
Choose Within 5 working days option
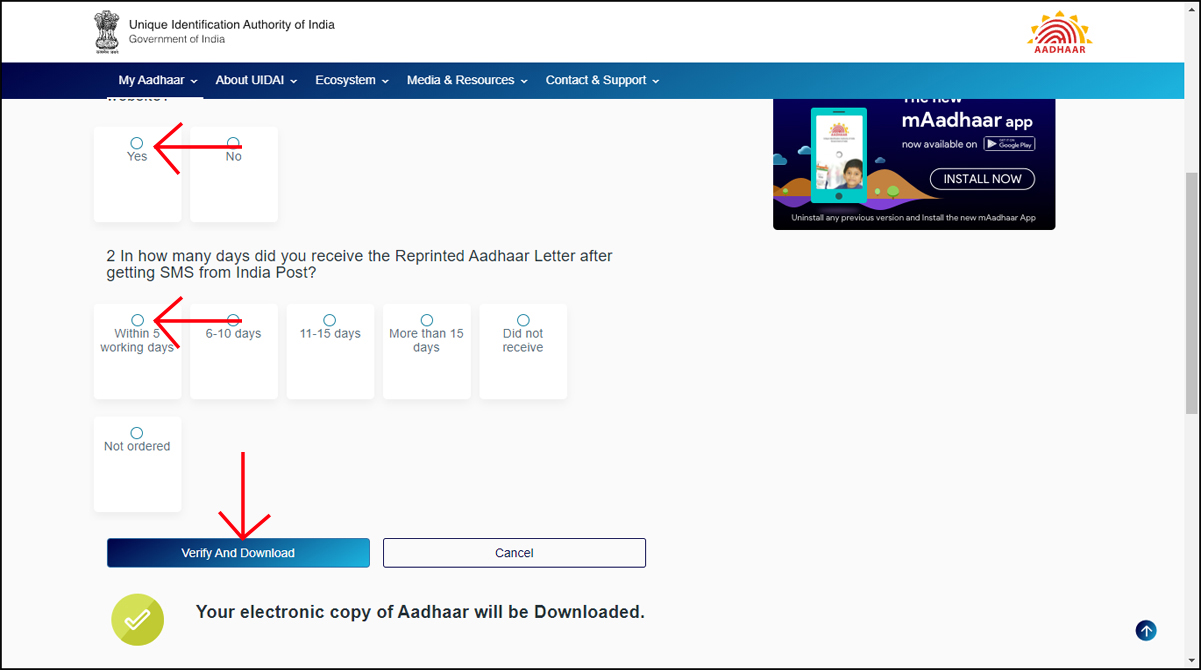pyautogui.click(x=135, y=318)
